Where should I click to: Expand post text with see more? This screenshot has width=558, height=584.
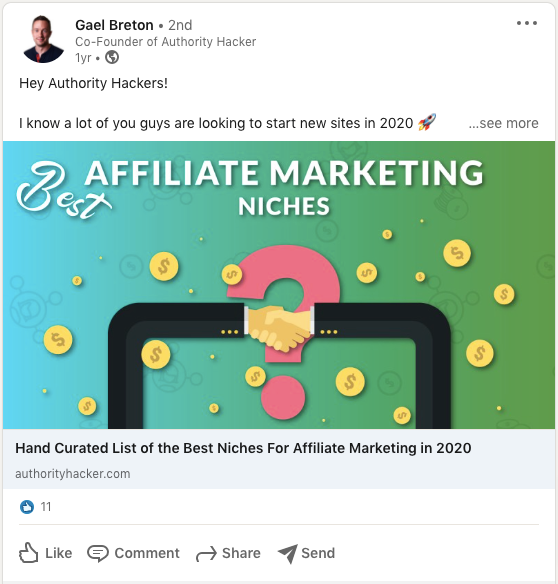pyautogui.click(x=503, y=123)
